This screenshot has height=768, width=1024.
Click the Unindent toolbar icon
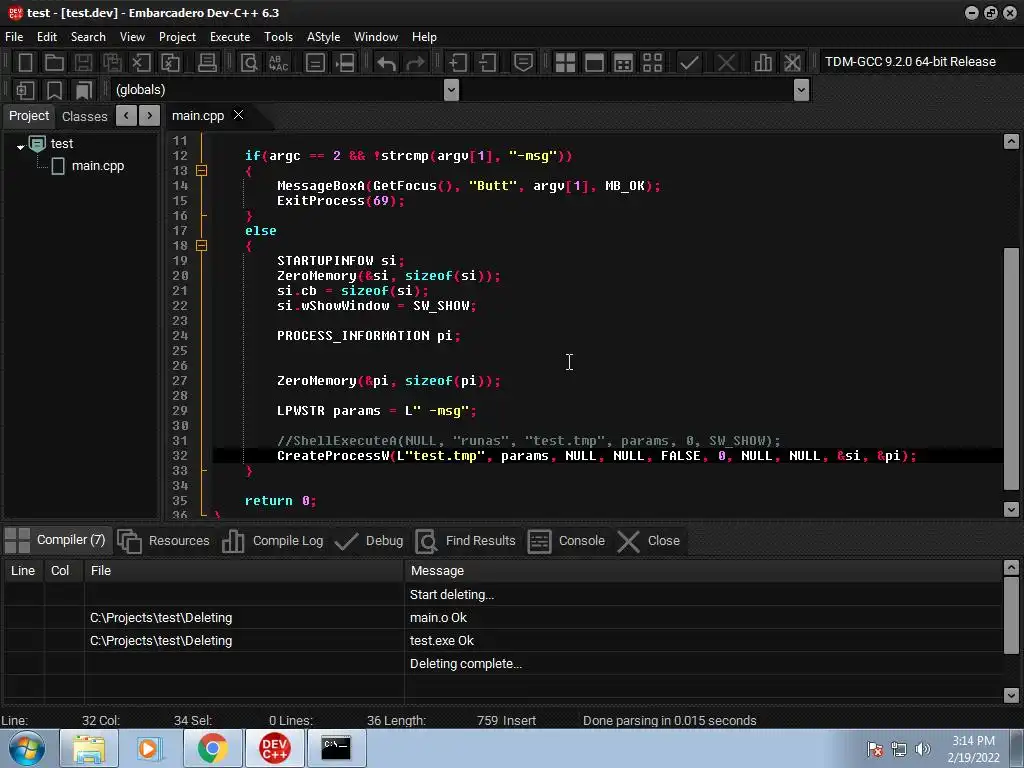(487, 63)
